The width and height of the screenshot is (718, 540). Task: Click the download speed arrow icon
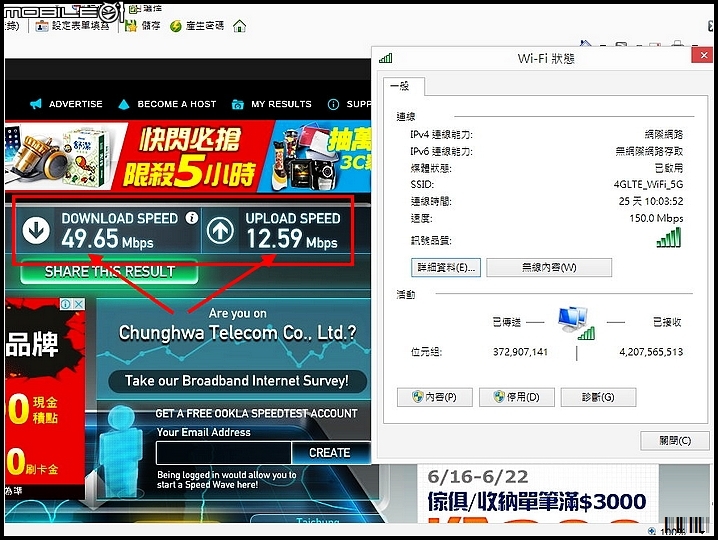[x=36, y=230]
